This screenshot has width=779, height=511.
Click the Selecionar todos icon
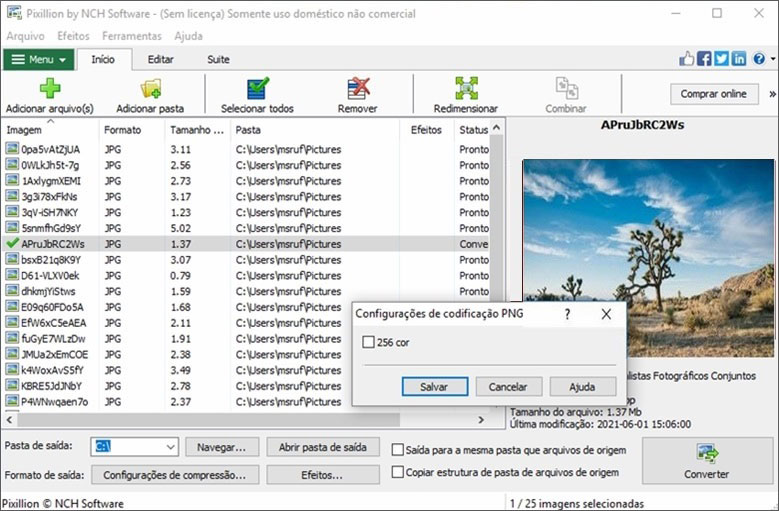[258, 88]
